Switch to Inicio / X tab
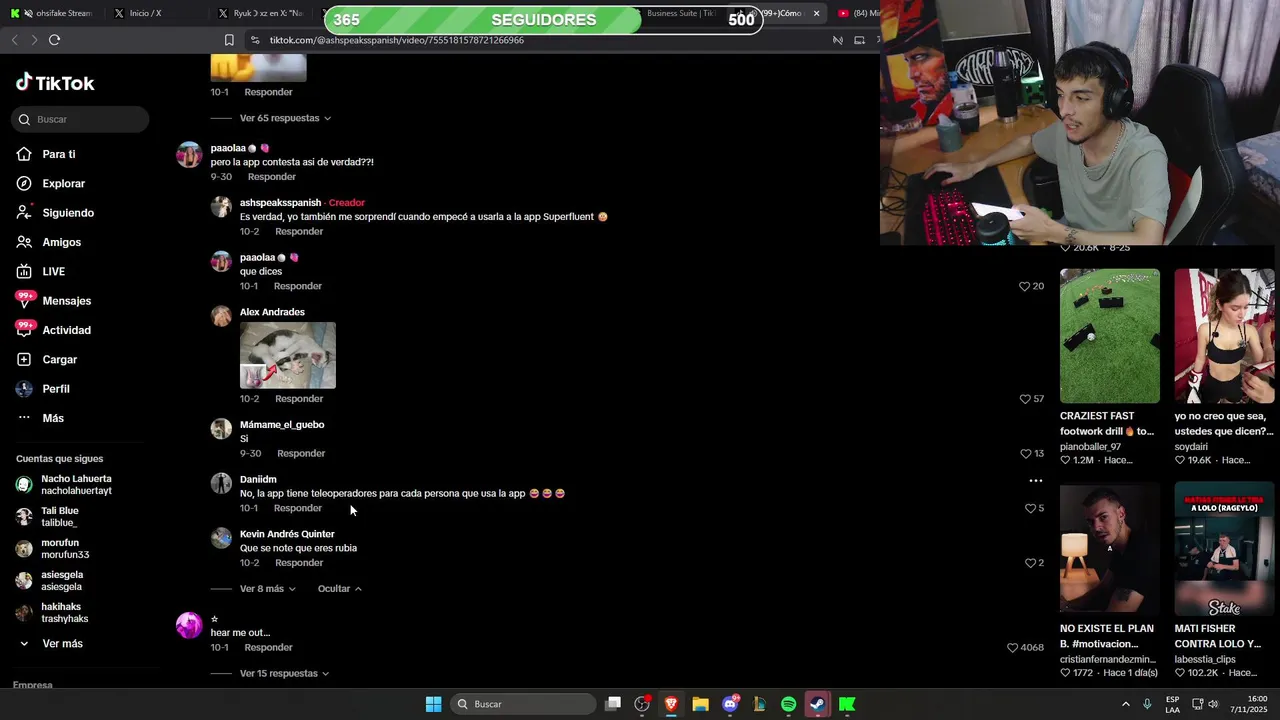This screenshot has height=720, width=1280. tap(145, 13)
